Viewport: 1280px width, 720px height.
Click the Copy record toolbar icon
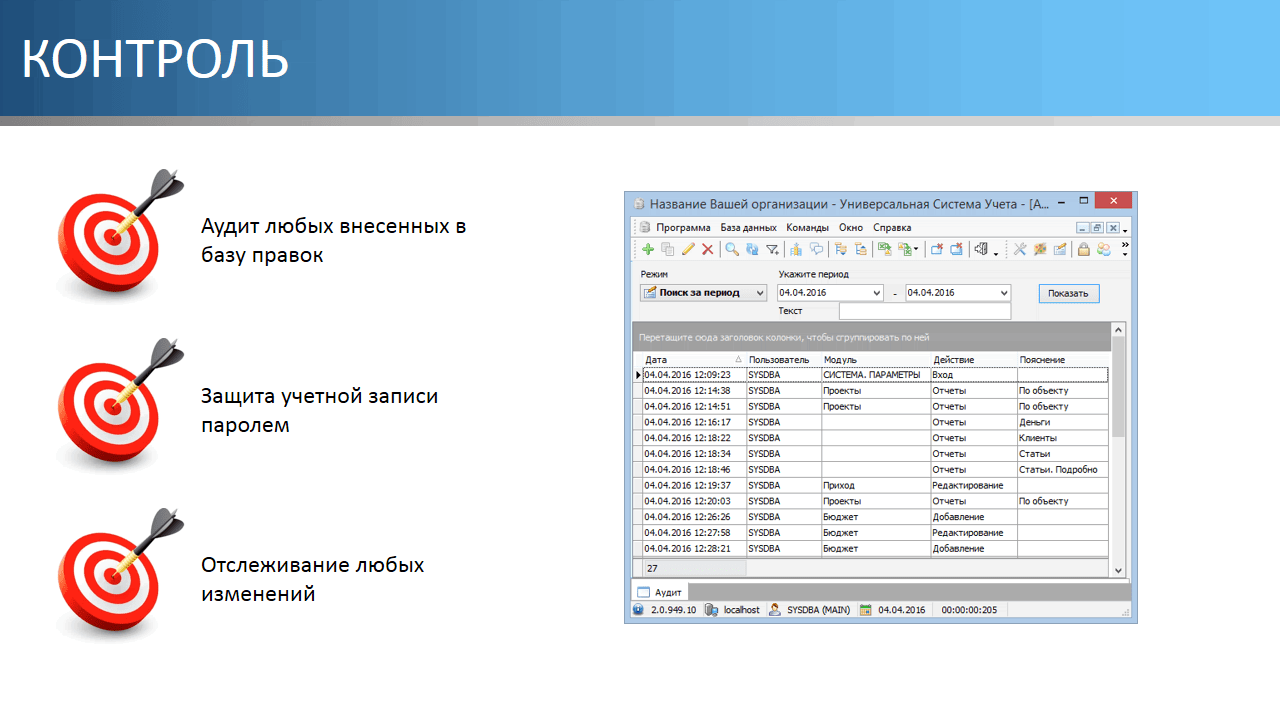pos(667,249)
